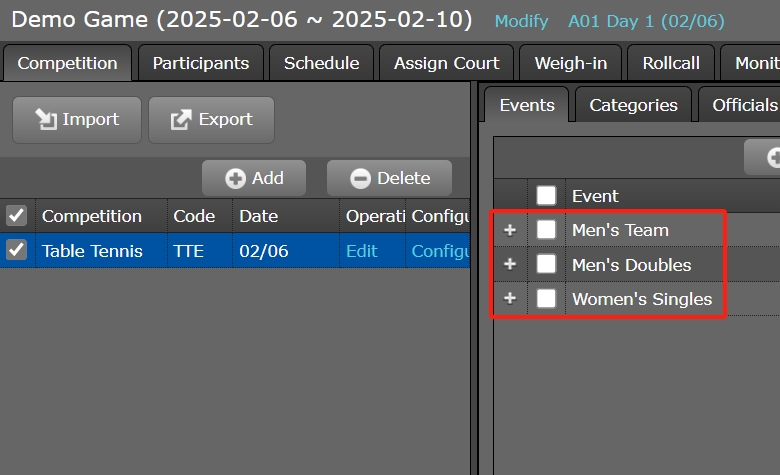Check the Men's Doubles checkbox
Image resolution: width=780 pixels, height=475 pixels.
[x=546, y=264]
